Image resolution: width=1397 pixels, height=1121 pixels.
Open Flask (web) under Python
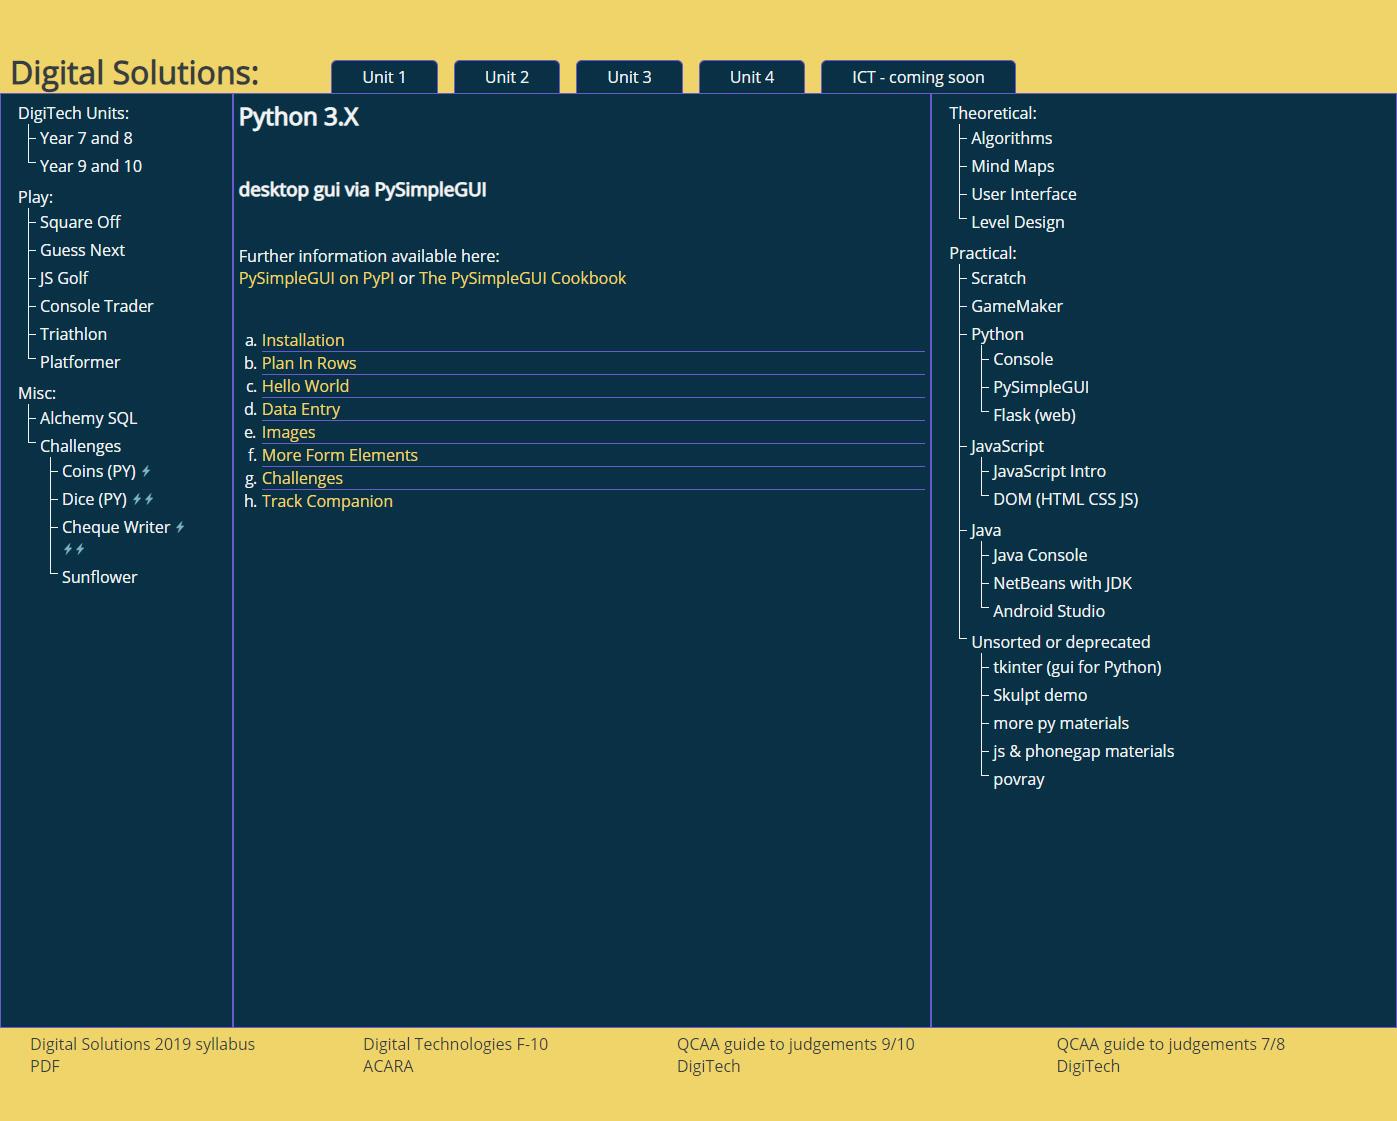[1034, 415]
